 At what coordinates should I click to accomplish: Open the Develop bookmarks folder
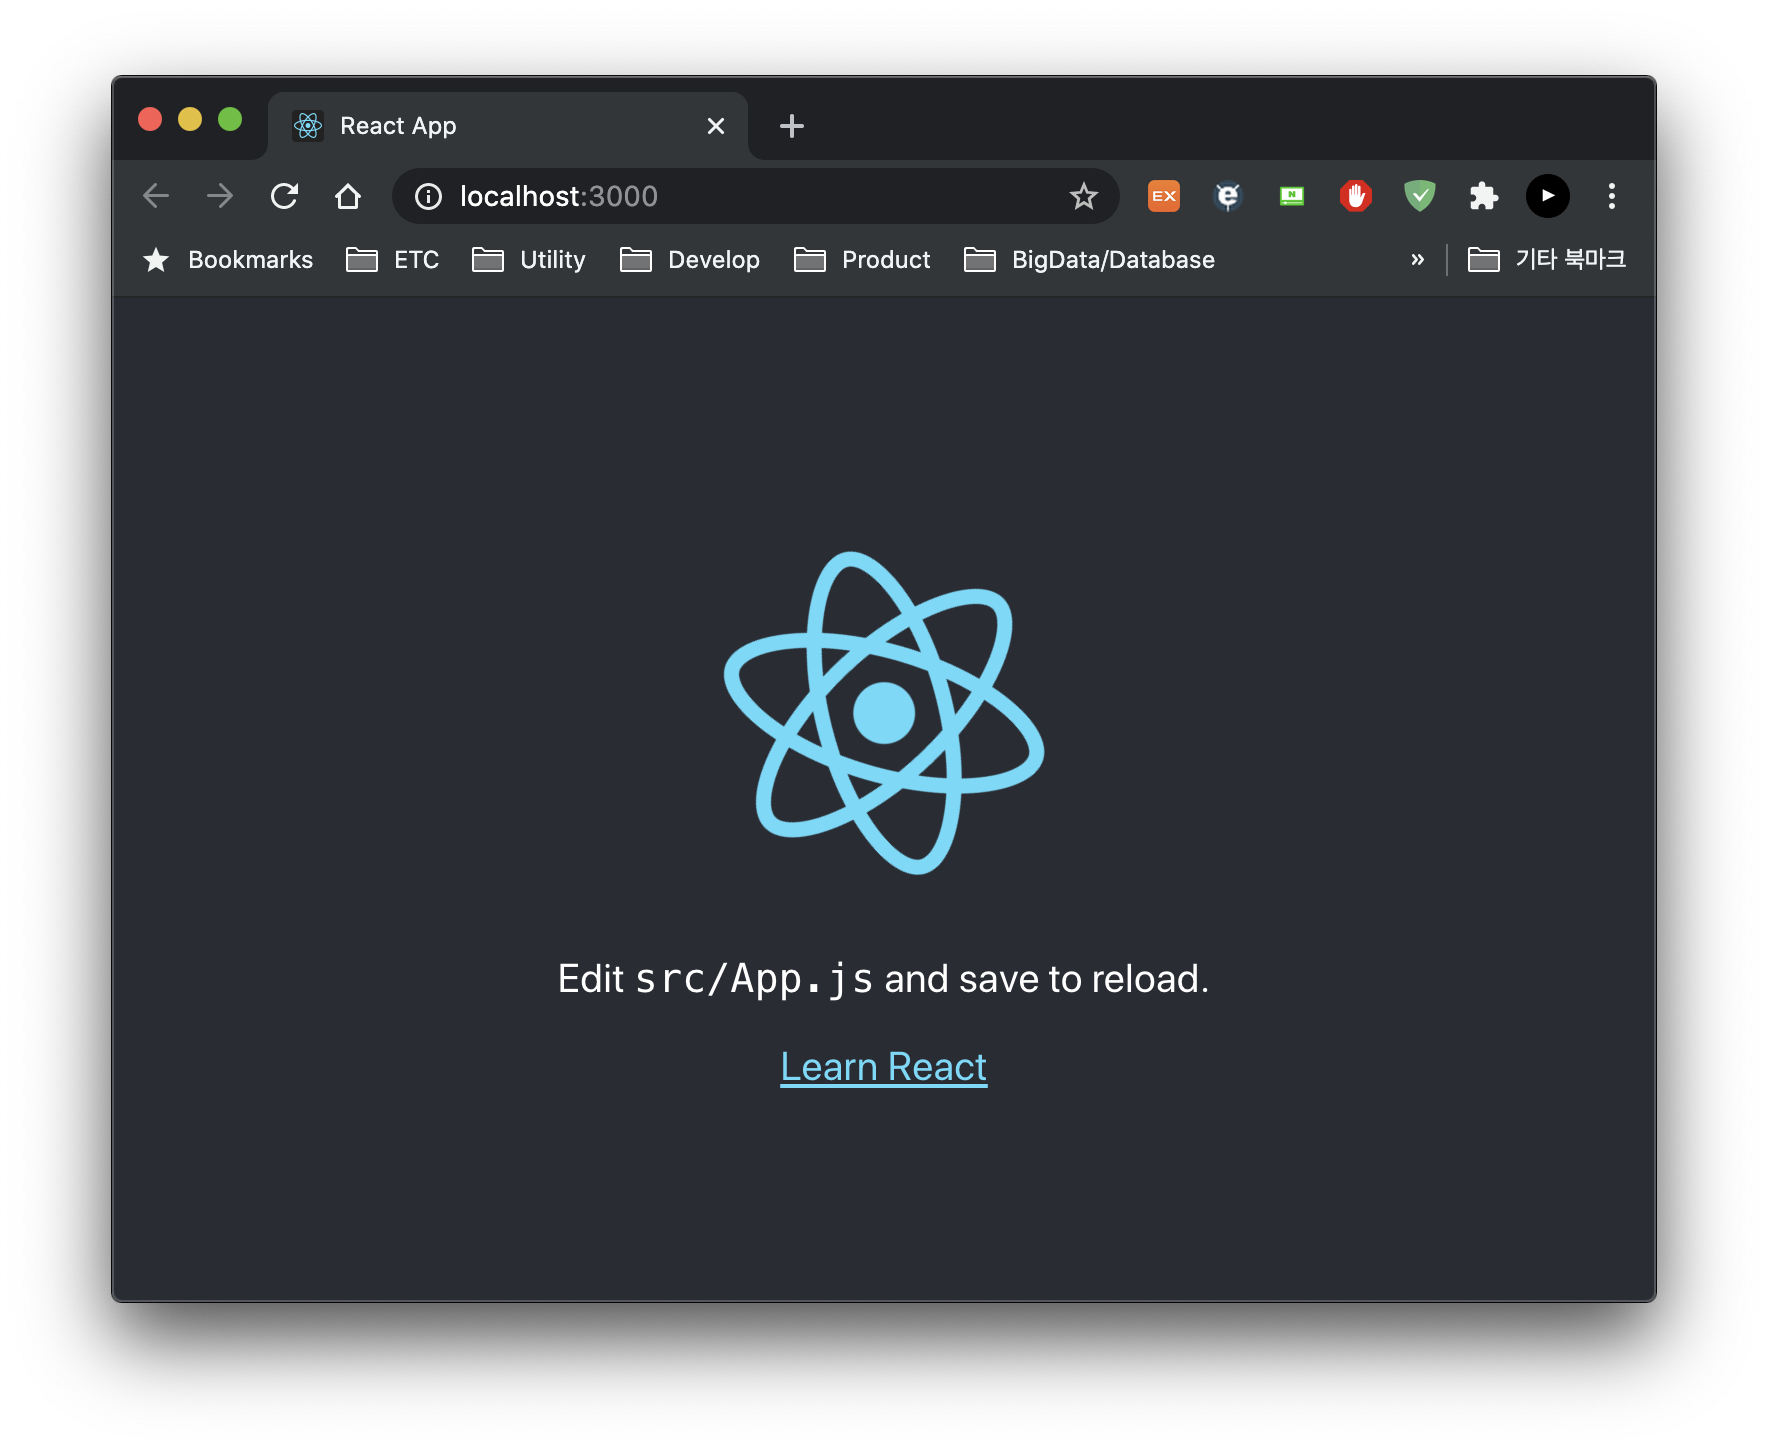tap(690, 260)
